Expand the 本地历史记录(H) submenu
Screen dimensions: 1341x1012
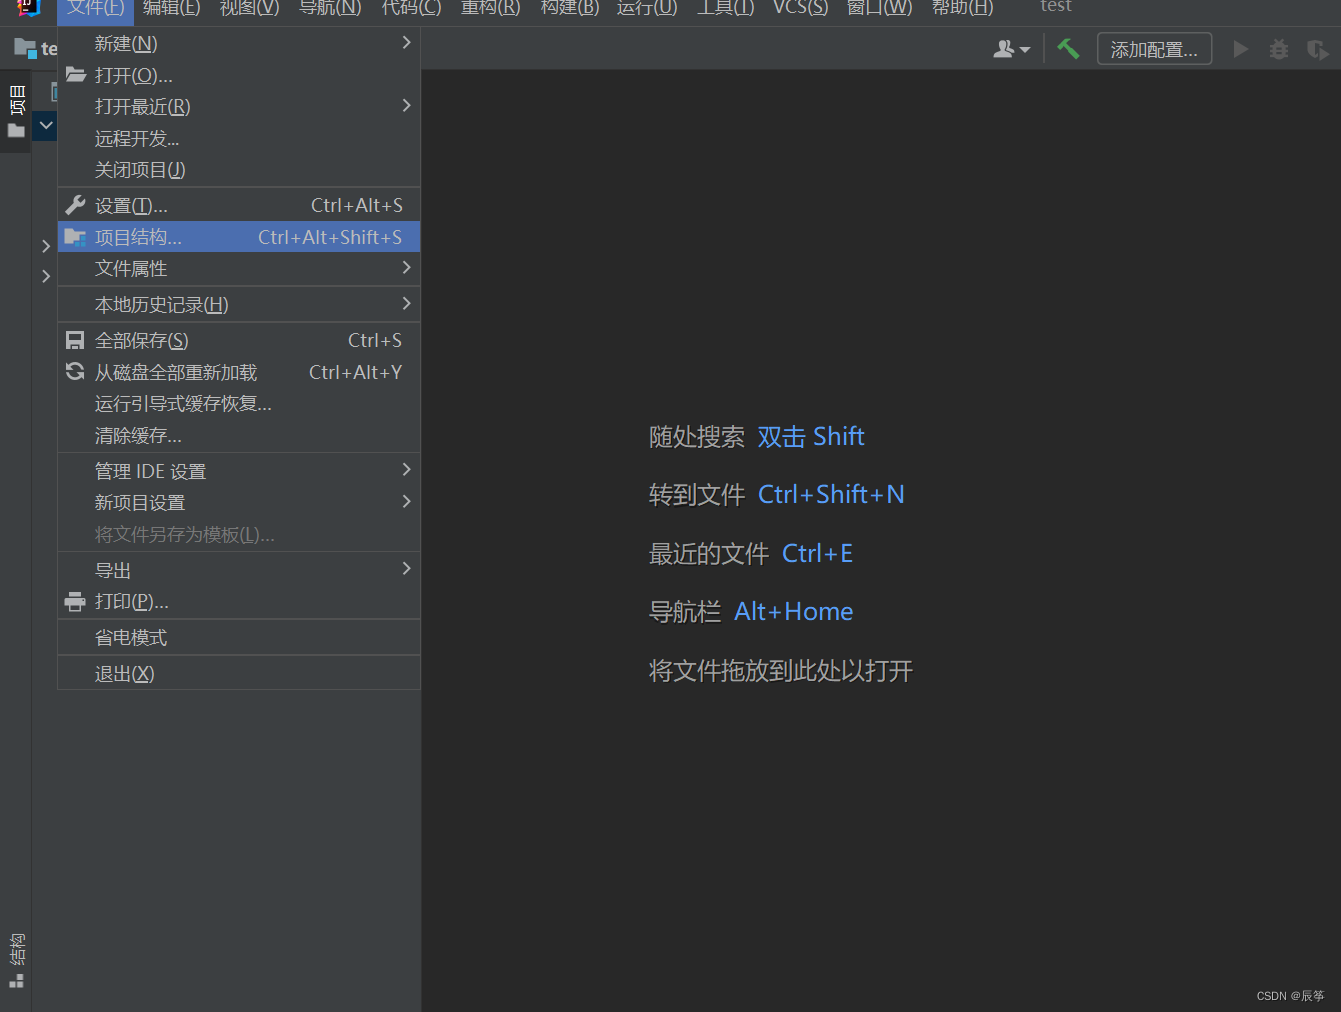point(239,304)
